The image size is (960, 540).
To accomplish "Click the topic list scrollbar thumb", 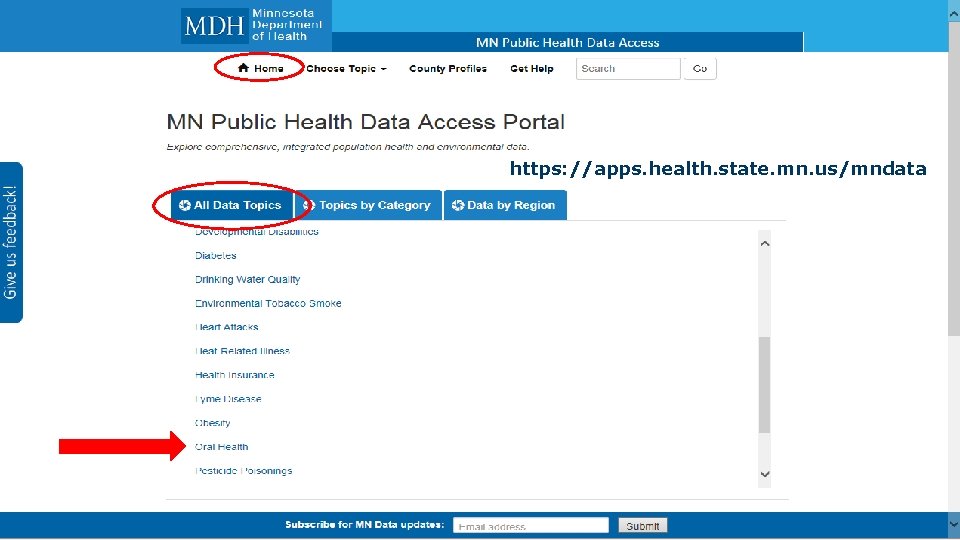I will [x=765, y=385].
